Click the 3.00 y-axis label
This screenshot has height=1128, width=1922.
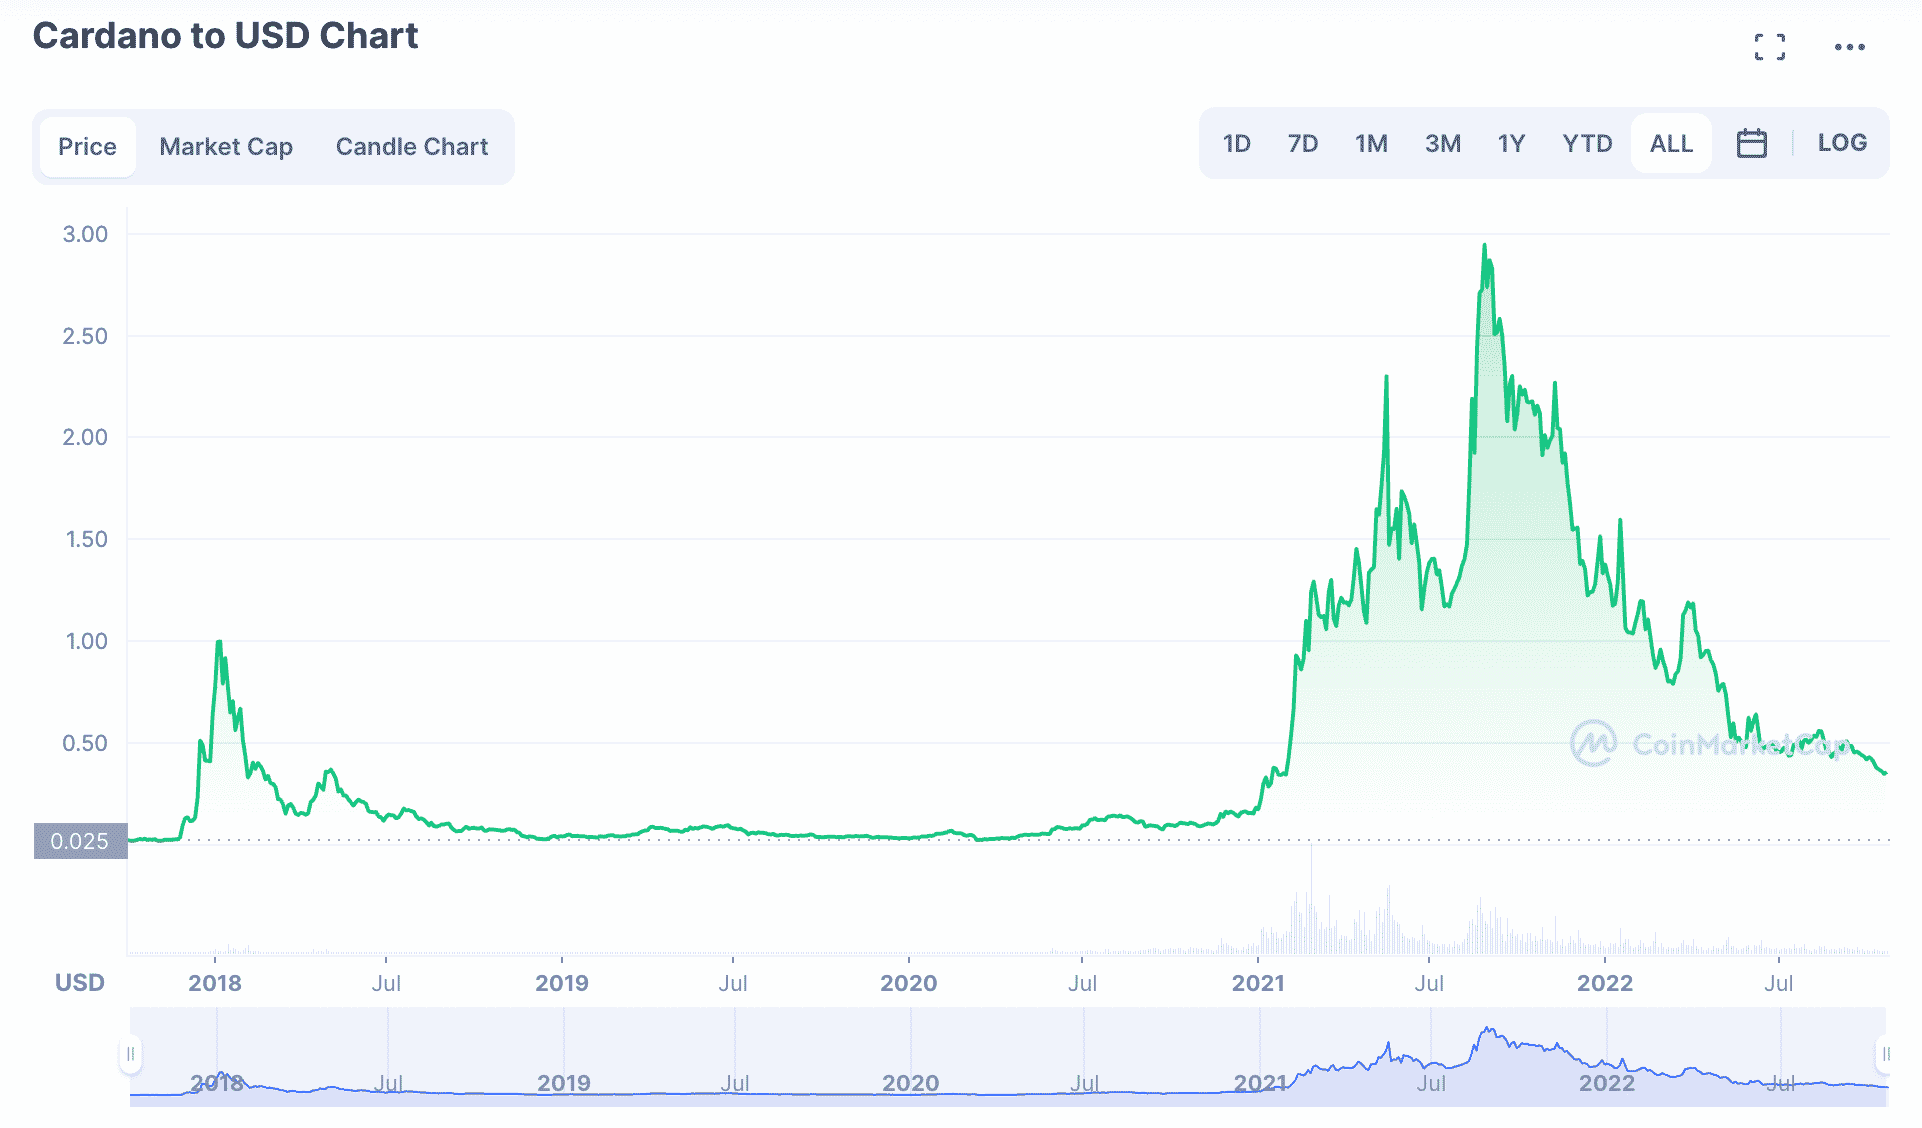click(x=85, y=234)
